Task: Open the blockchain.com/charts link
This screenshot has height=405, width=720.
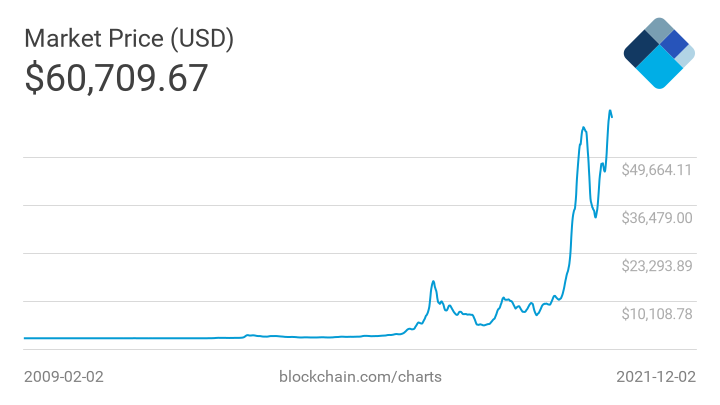Action: pyautogui.click(x=359, y=377)
